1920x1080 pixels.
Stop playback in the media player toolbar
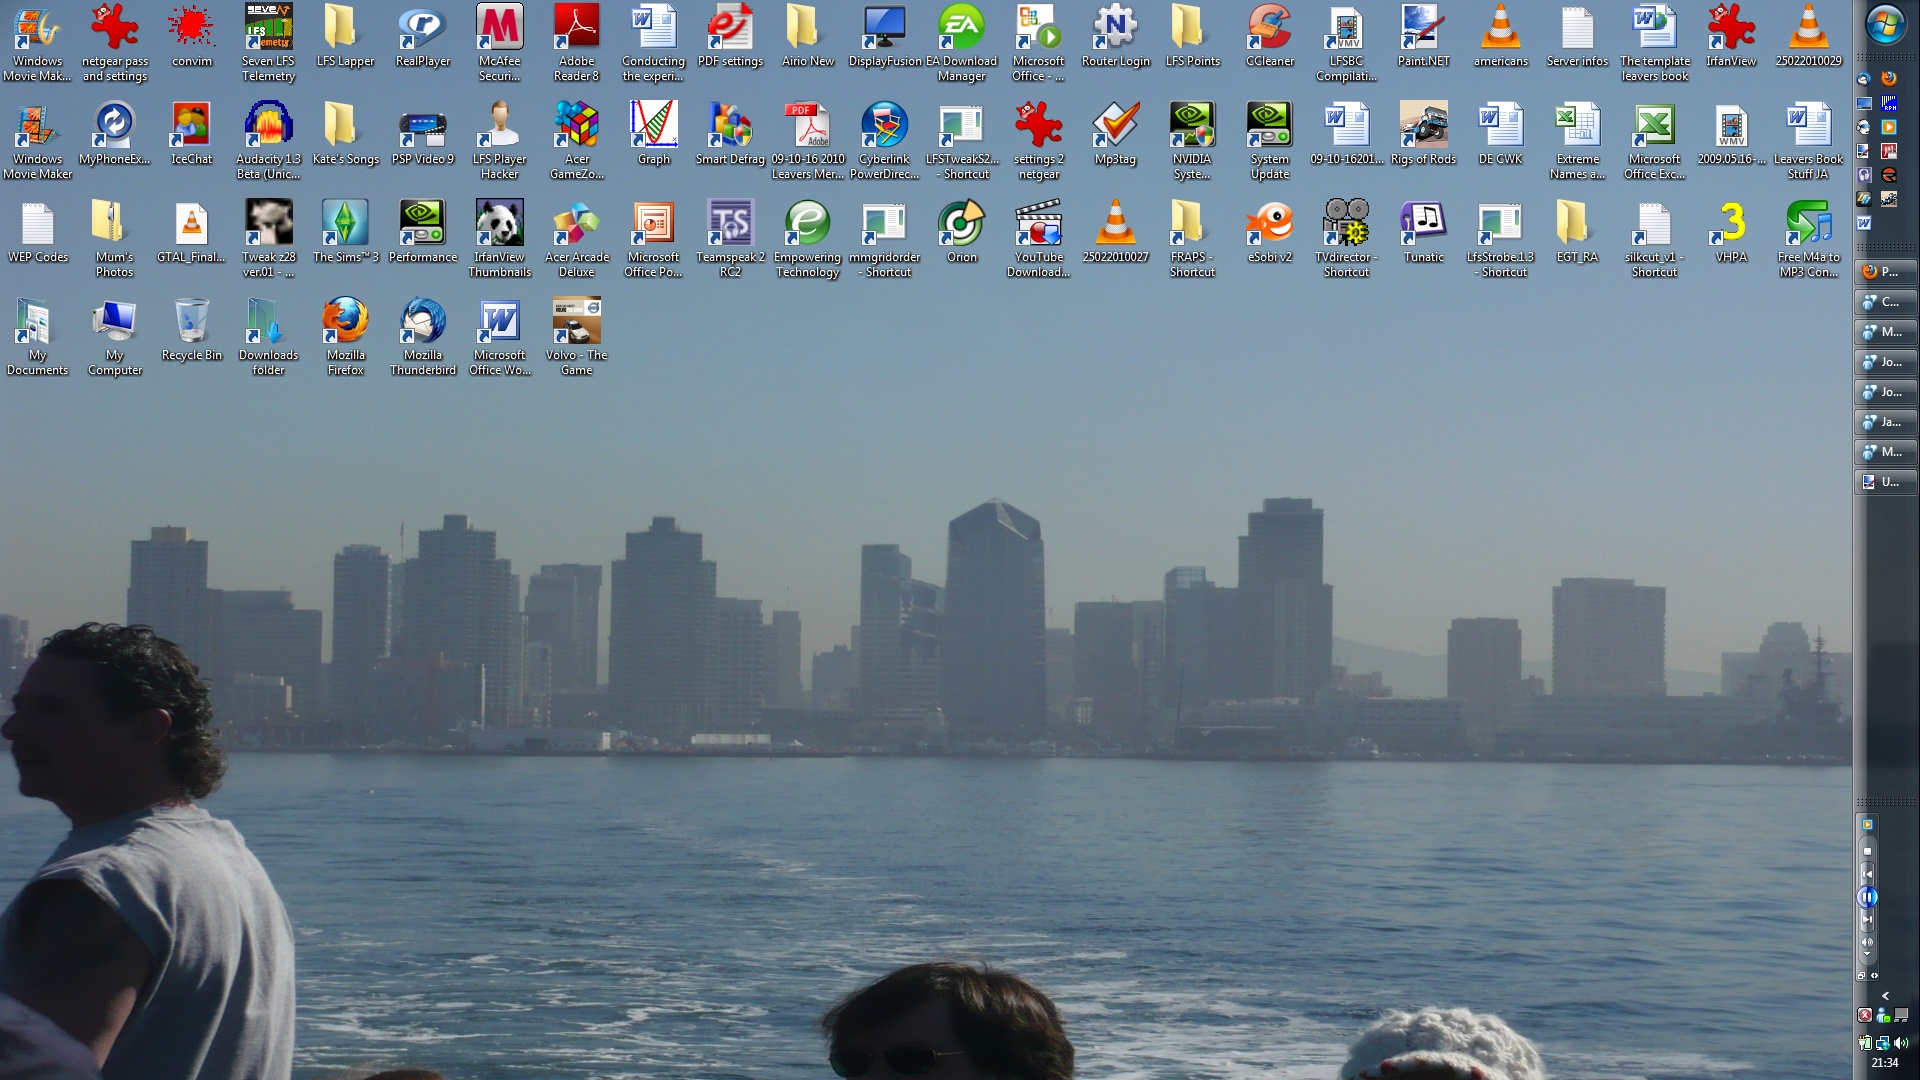pyautogui.click(x=1867, y=851)
